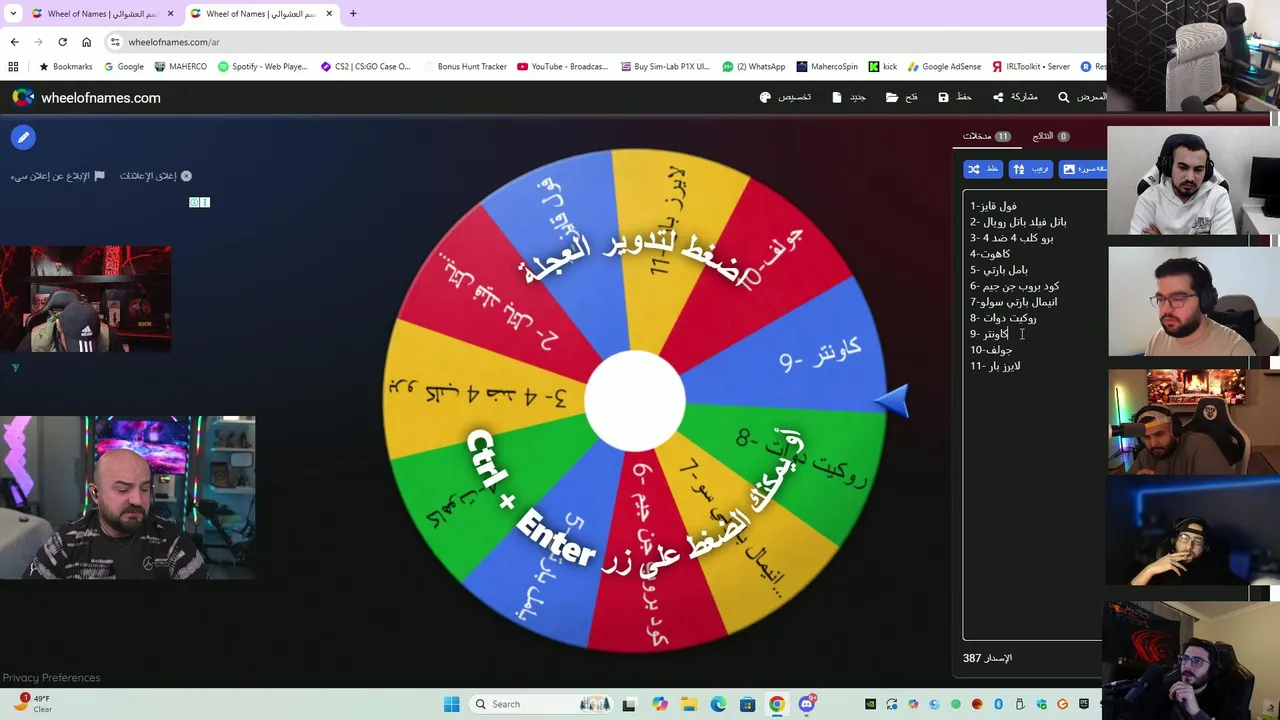Open the Customize palette option
The height and width of the screenshot is (720, 1280).
click(785, 97)
